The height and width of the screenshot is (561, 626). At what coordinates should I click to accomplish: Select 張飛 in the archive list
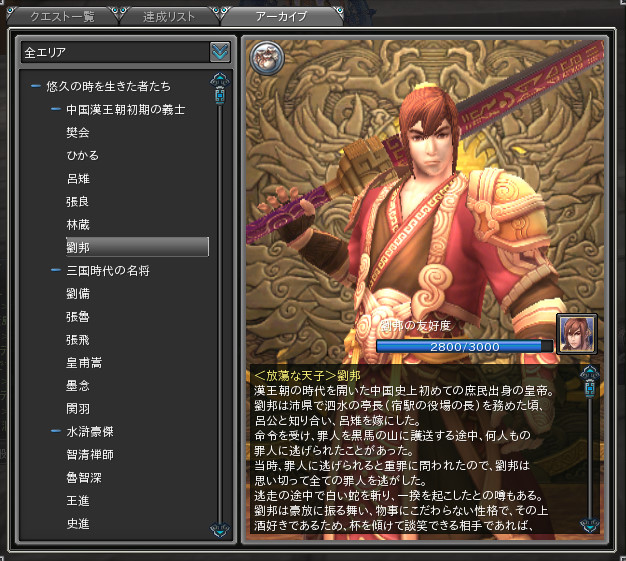coord(78,340)
